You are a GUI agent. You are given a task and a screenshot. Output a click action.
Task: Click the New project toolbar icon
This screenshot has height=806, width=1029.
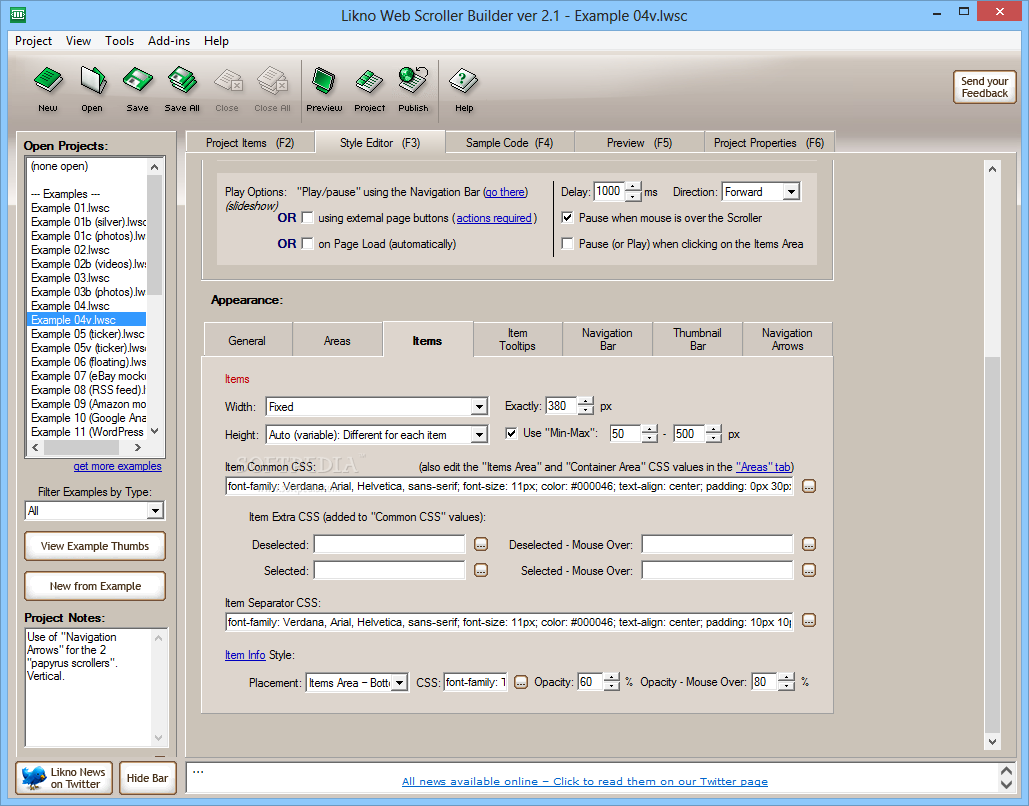[x=48, y=89]
